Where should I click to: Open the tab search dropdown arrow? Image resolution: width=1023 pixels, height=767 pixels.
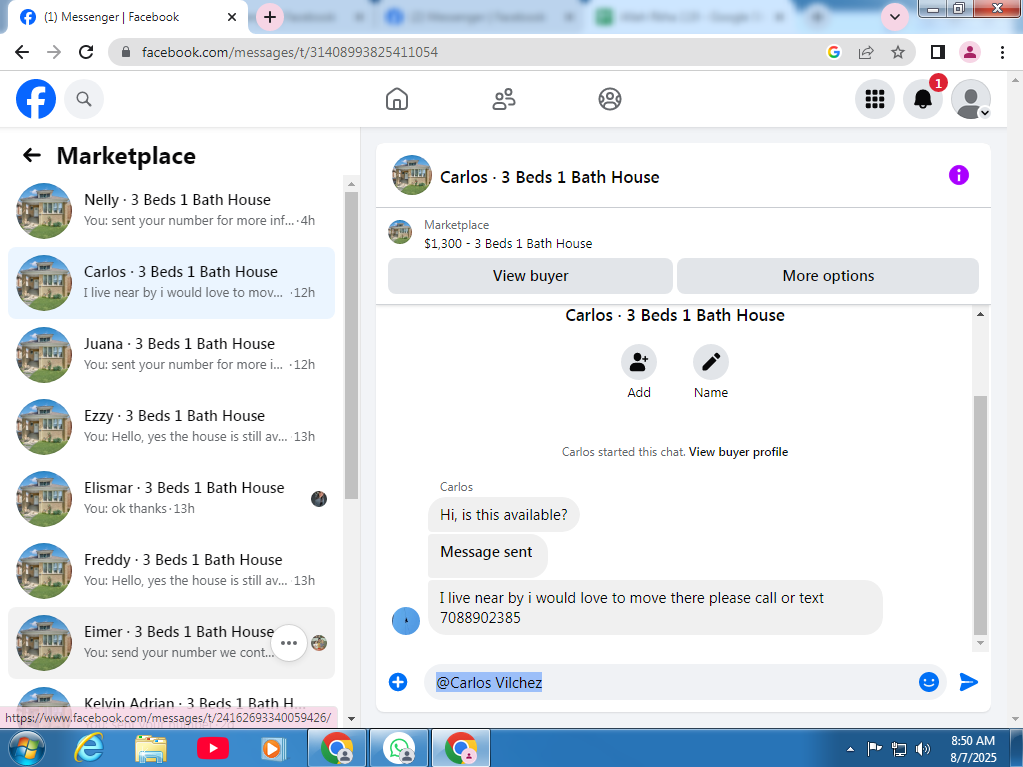tap(894, 17)
